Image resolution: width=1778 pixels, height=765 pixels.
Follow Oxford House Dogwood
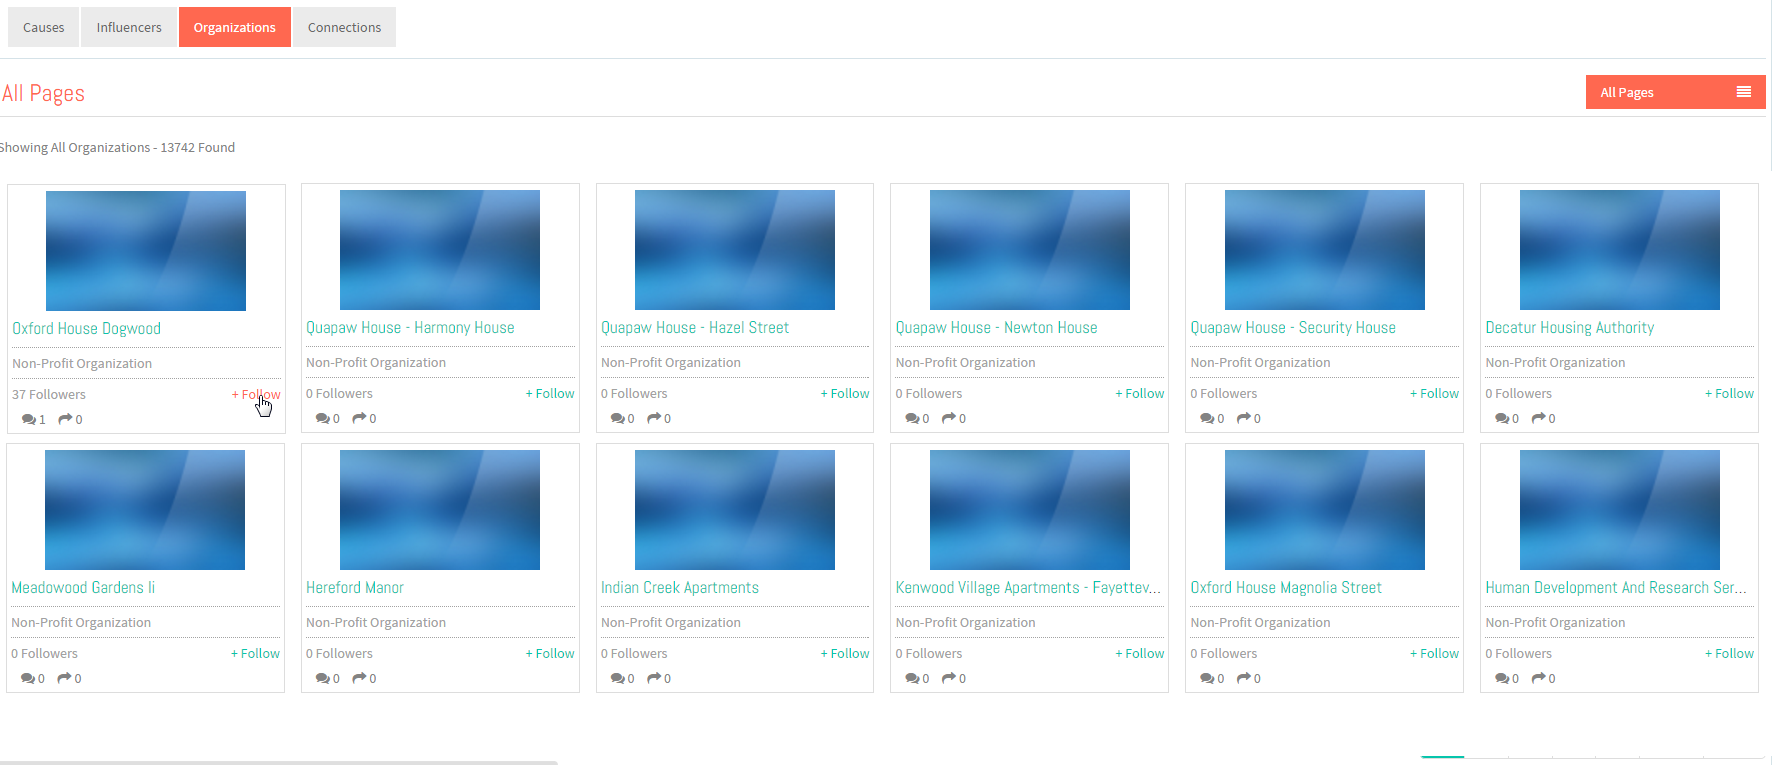[256, 394]
